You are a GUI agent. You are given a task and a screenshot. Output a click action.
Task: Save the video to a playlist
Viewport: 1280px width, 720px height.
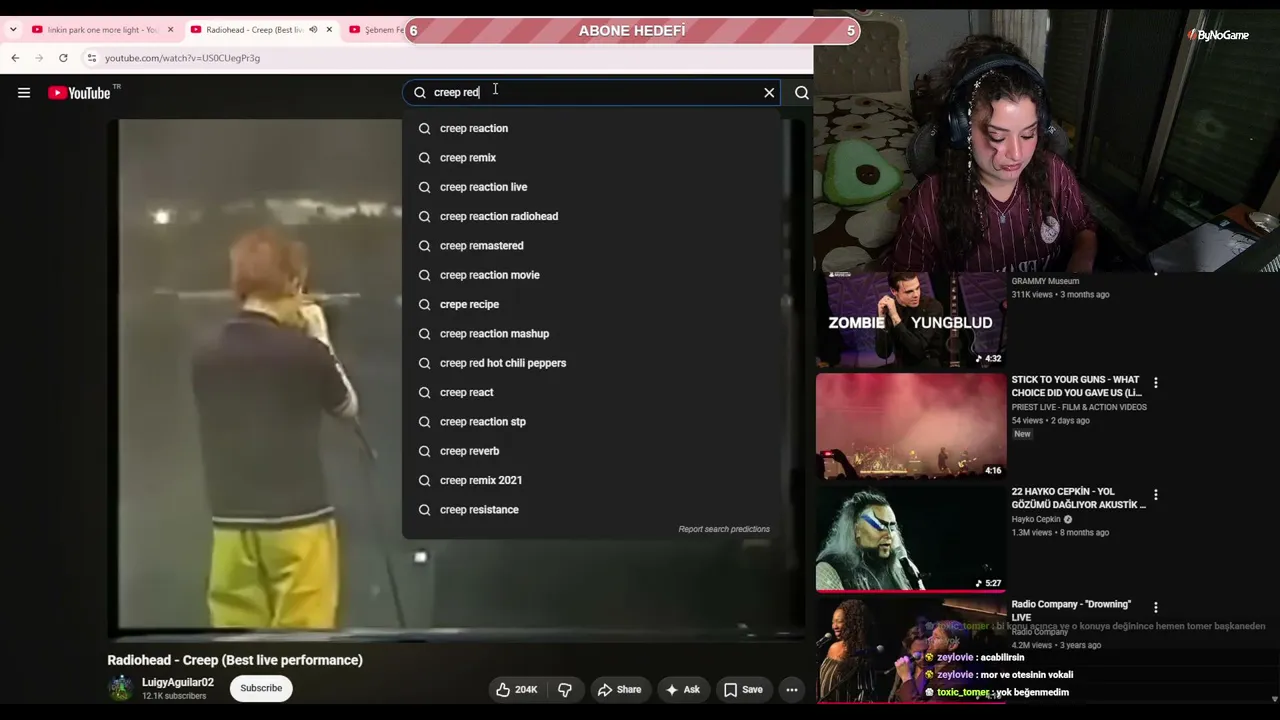click(x=743, y=689)
